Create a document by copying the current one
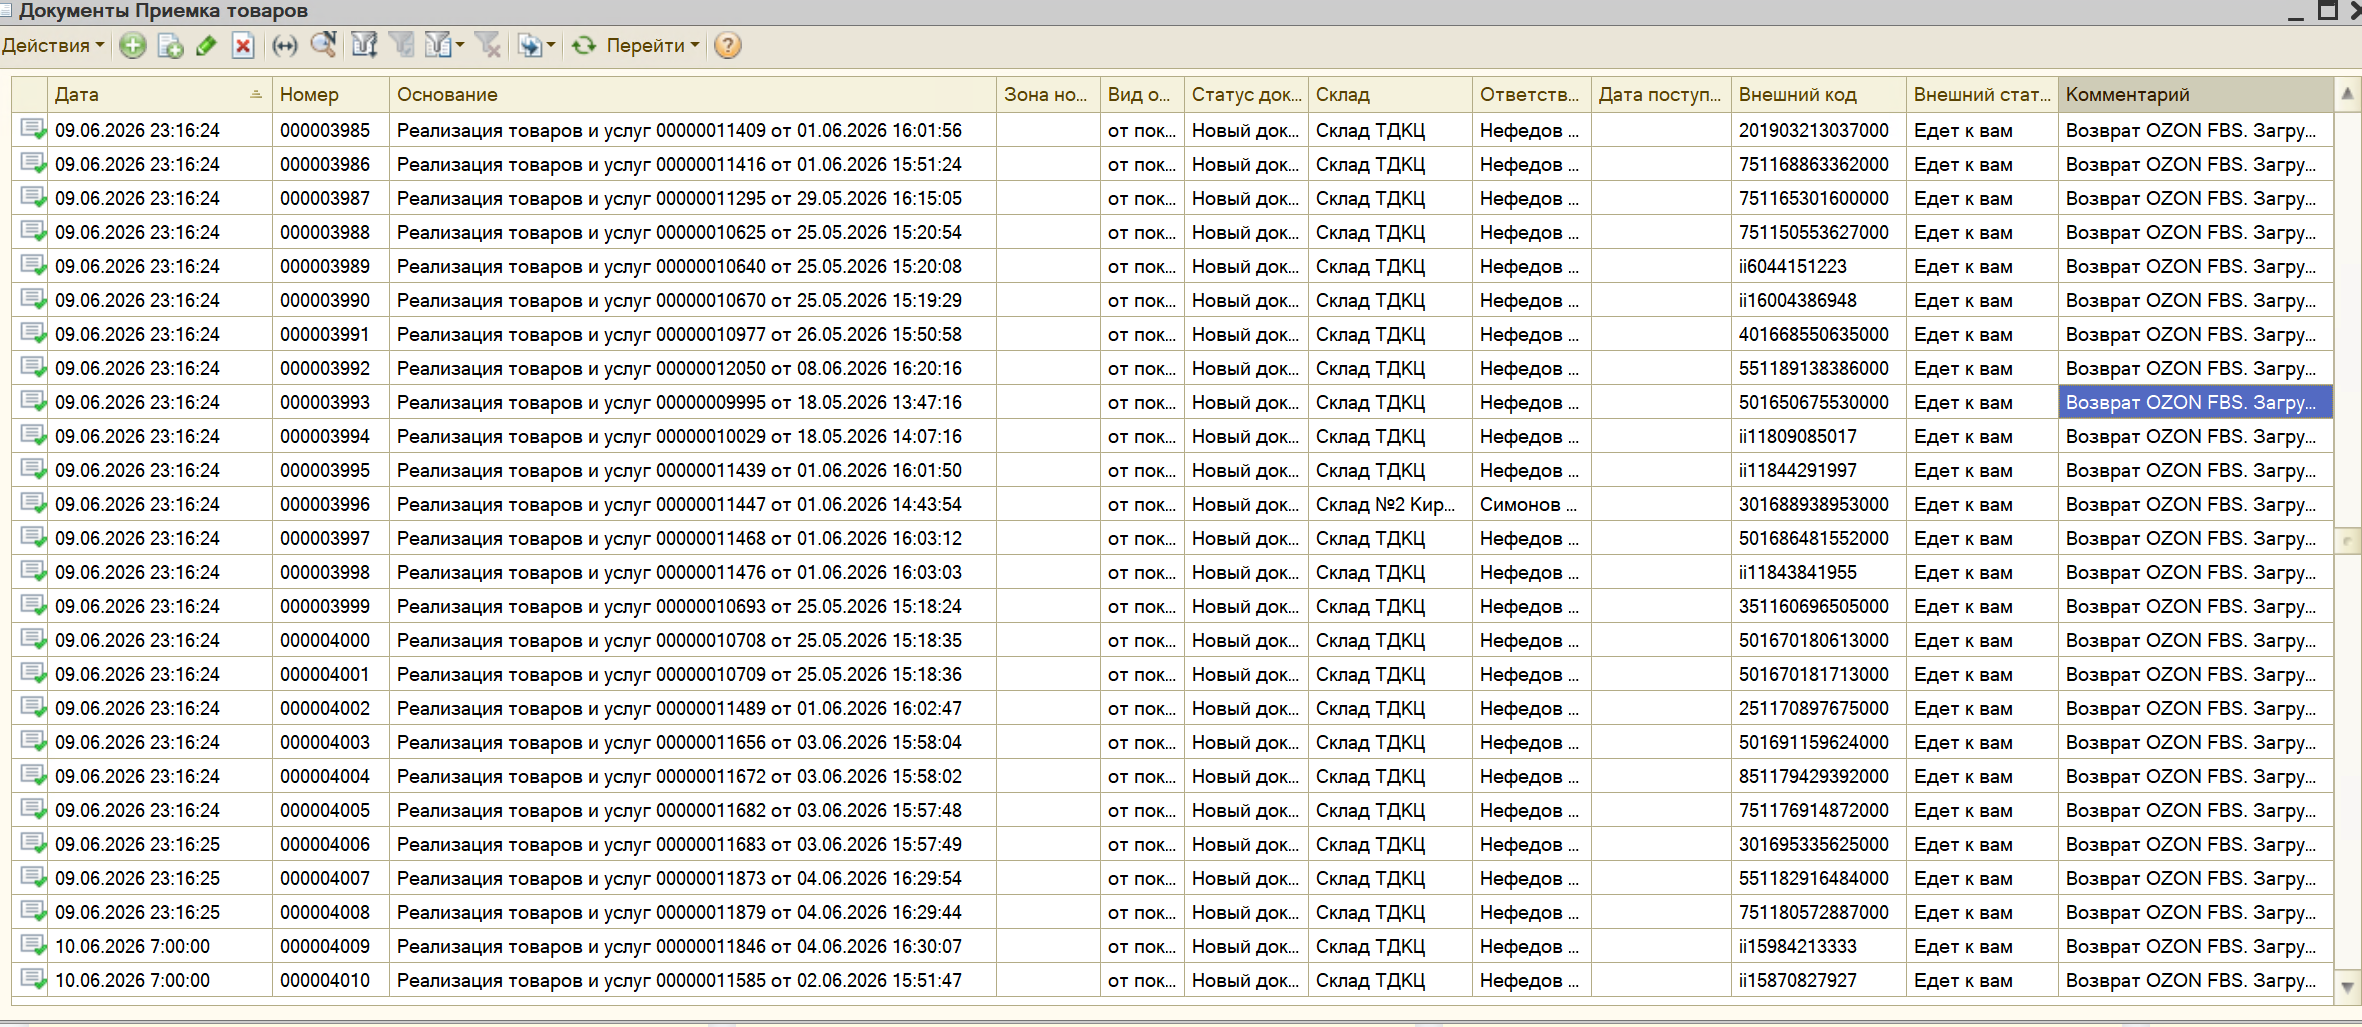This screenshot has height=1027, width=2362. (170, 45)
